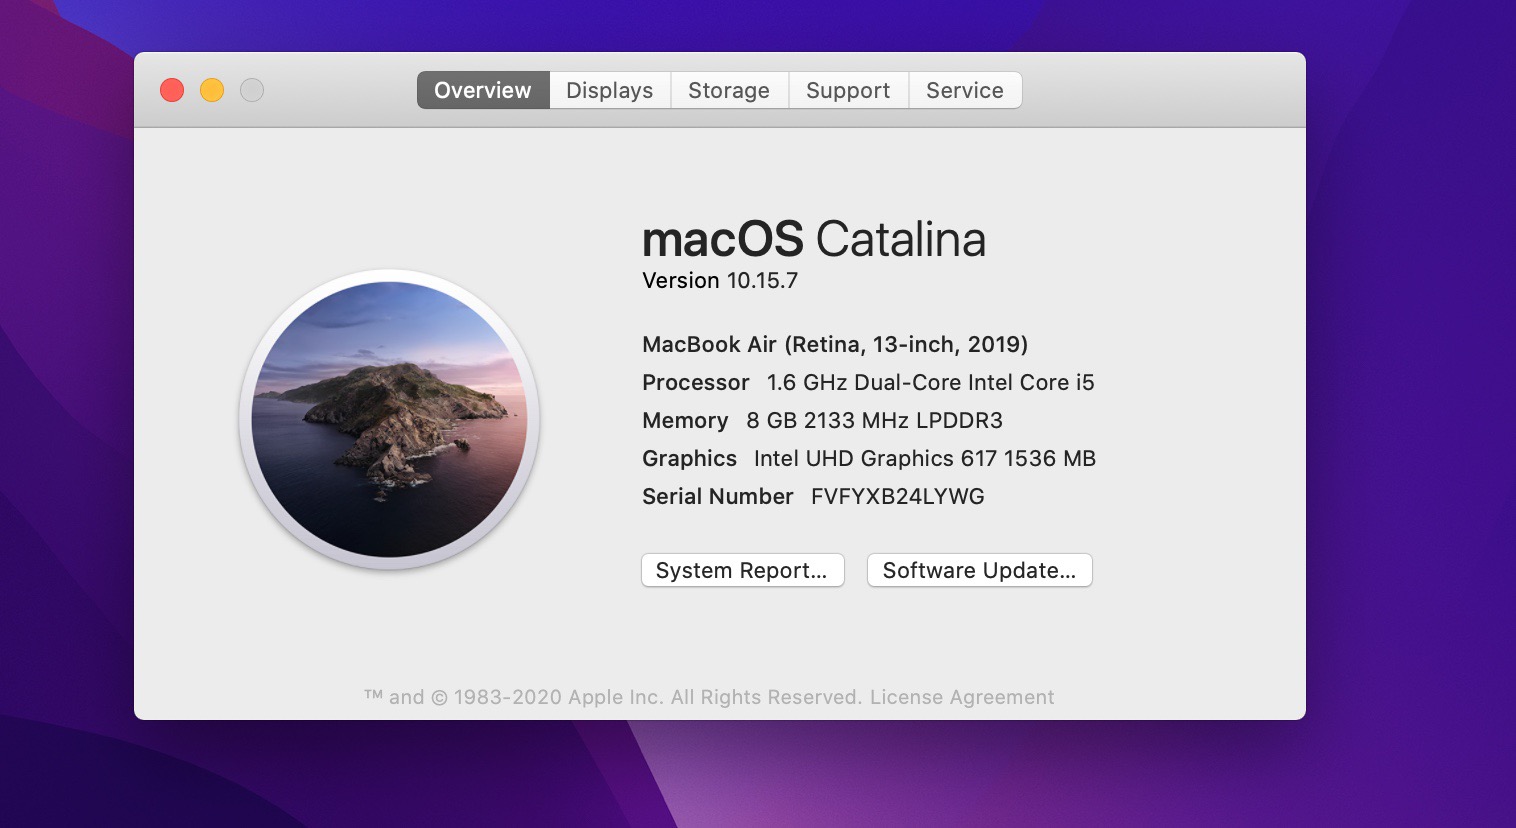
Task: Click the serial number FVFYXB24LYWG
Action: (x=897, y=496)
